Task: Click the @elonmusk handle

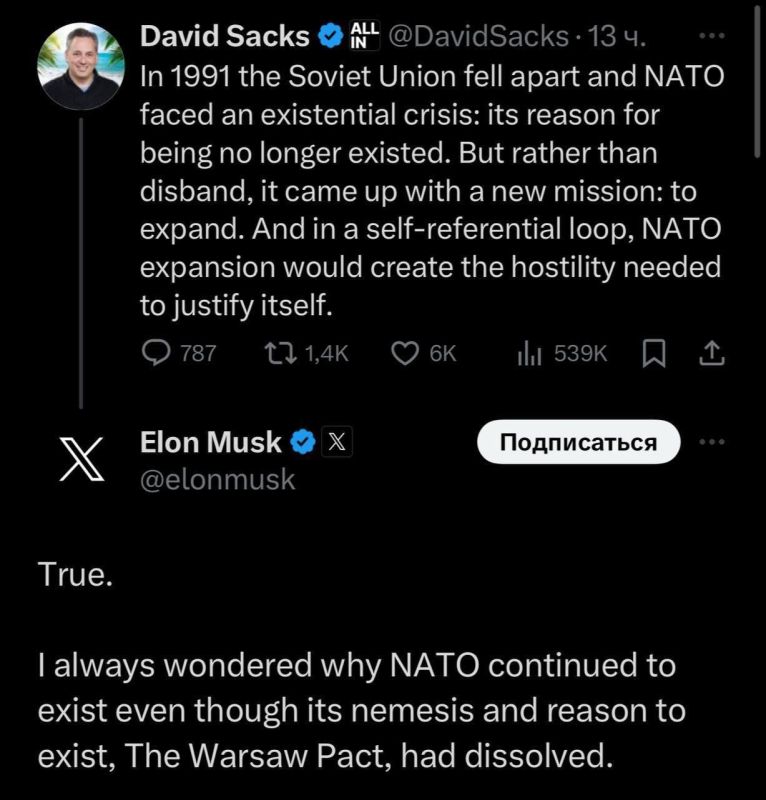Action: tap(218, 479)
